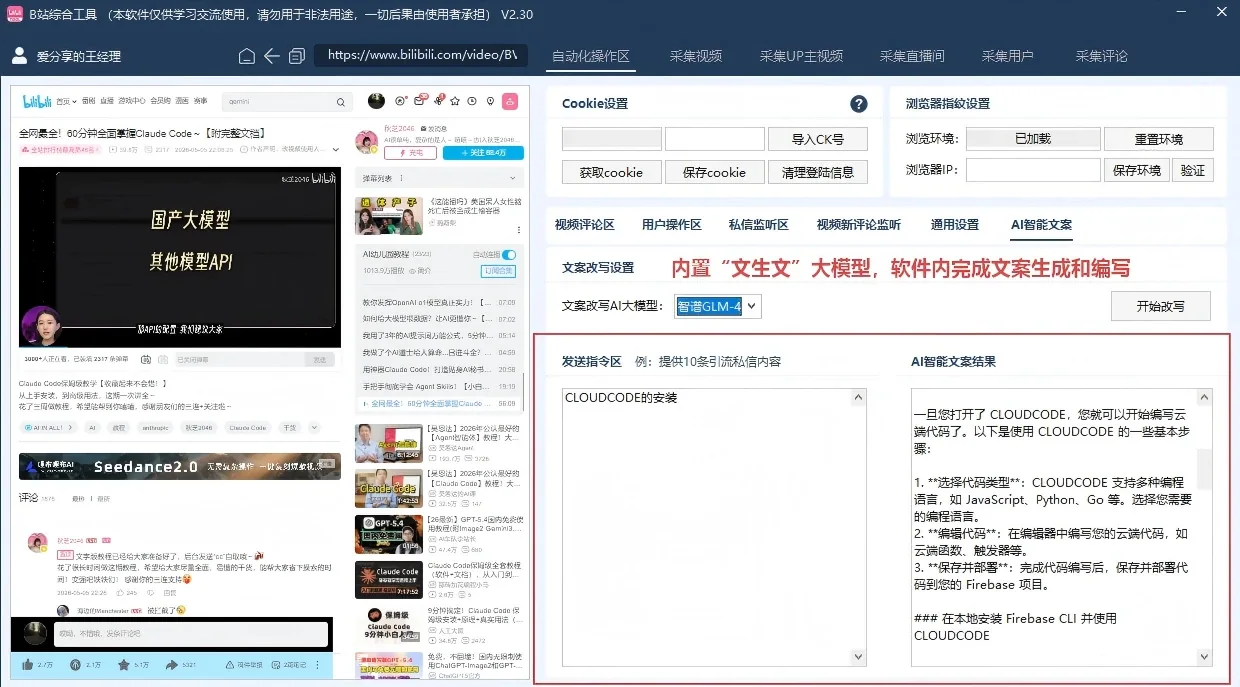Click the app logo in the title bar
This screenshot has height=687, width=1240.
point(15,14)
